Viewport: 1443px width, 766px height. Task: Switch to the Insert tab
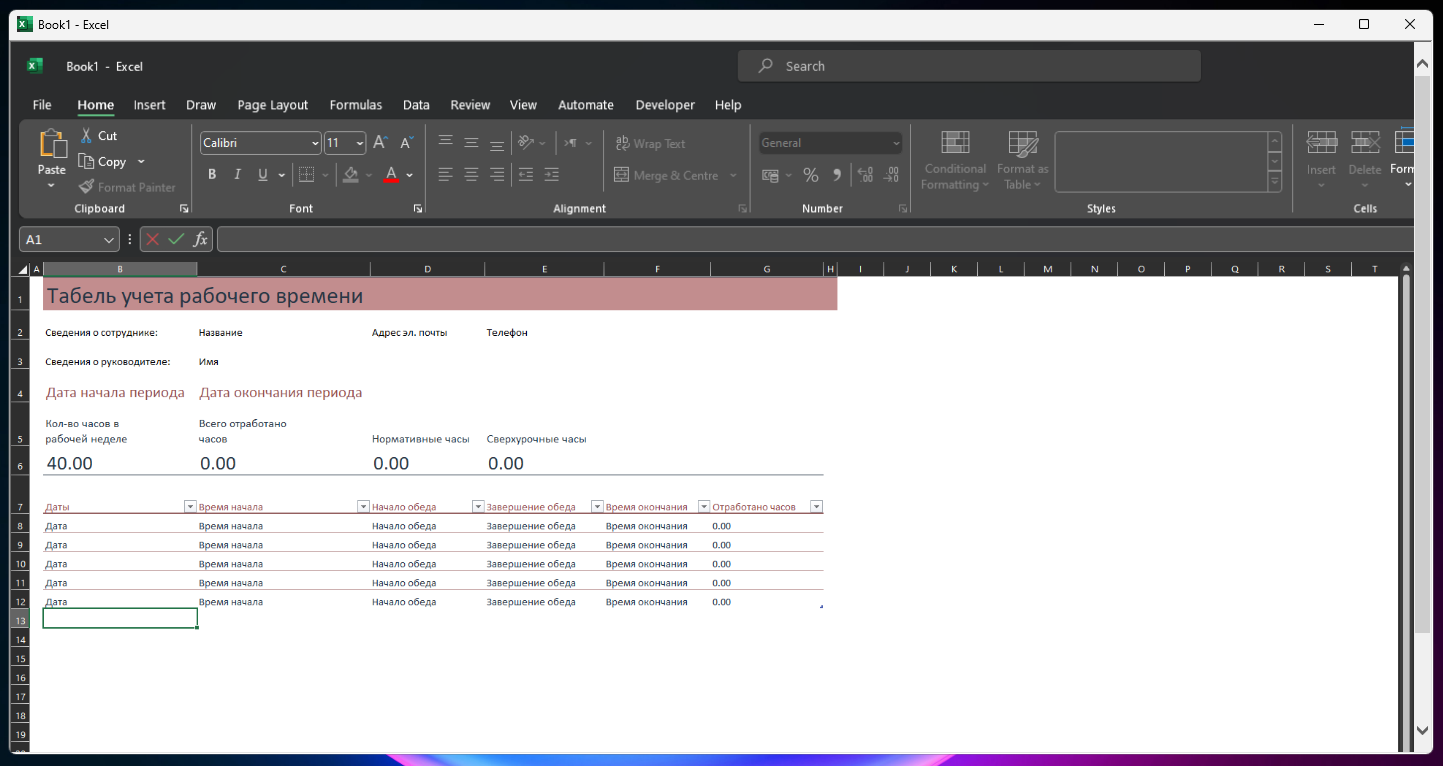click(150, 105)
